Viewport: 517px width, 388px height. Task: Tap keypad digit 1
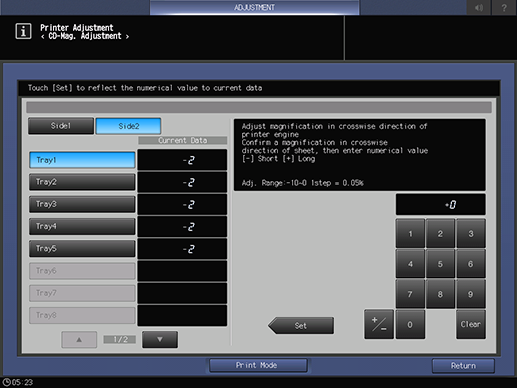point(410,233)
